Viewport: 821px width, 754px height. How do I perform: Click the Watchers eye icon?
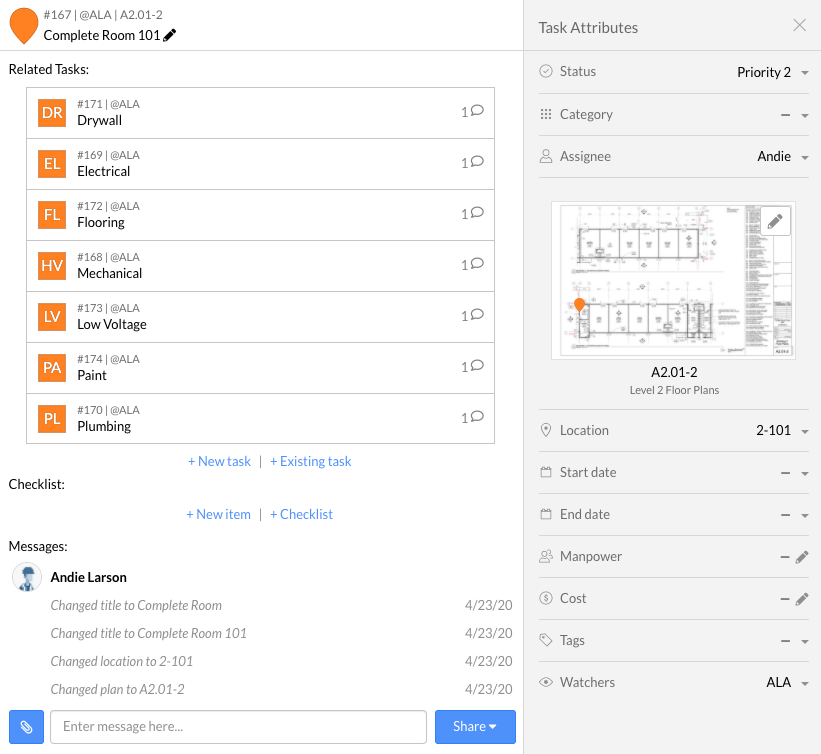pyautogui.click(x=546, y=682)
